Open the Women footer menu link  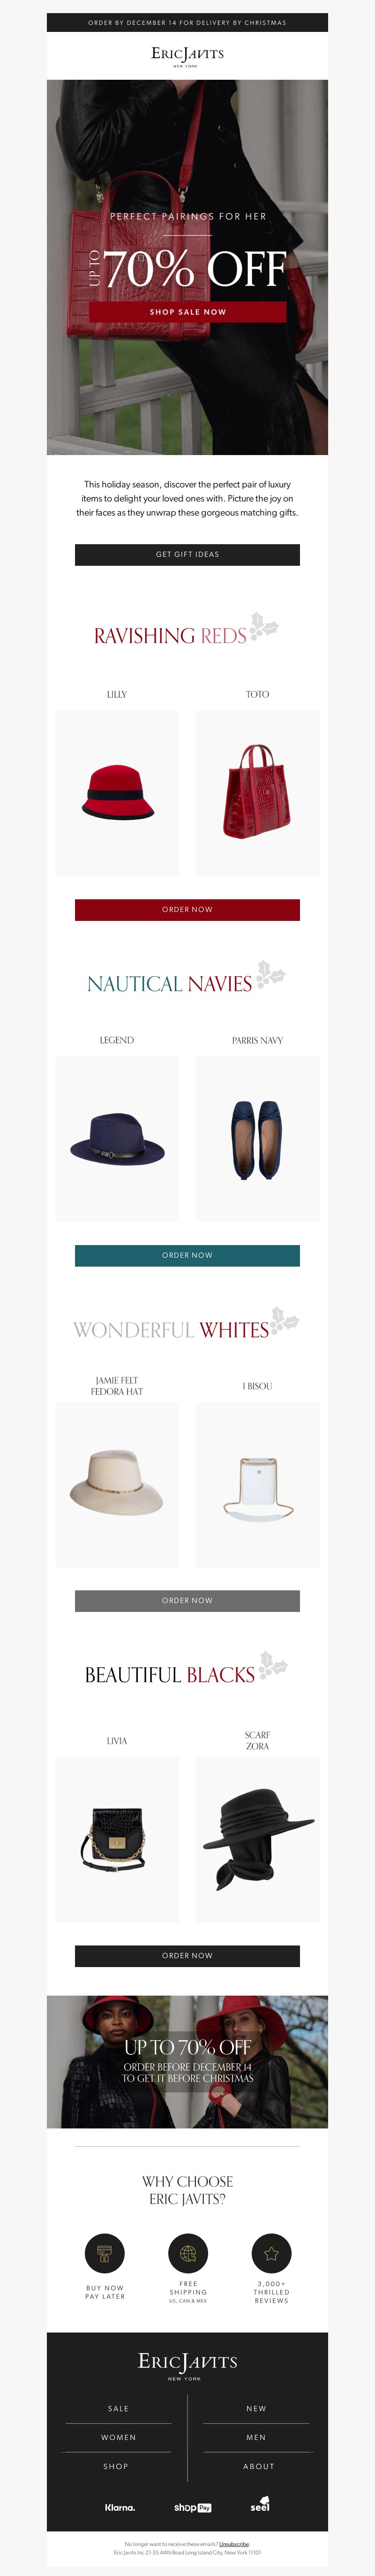point(118,2437)
